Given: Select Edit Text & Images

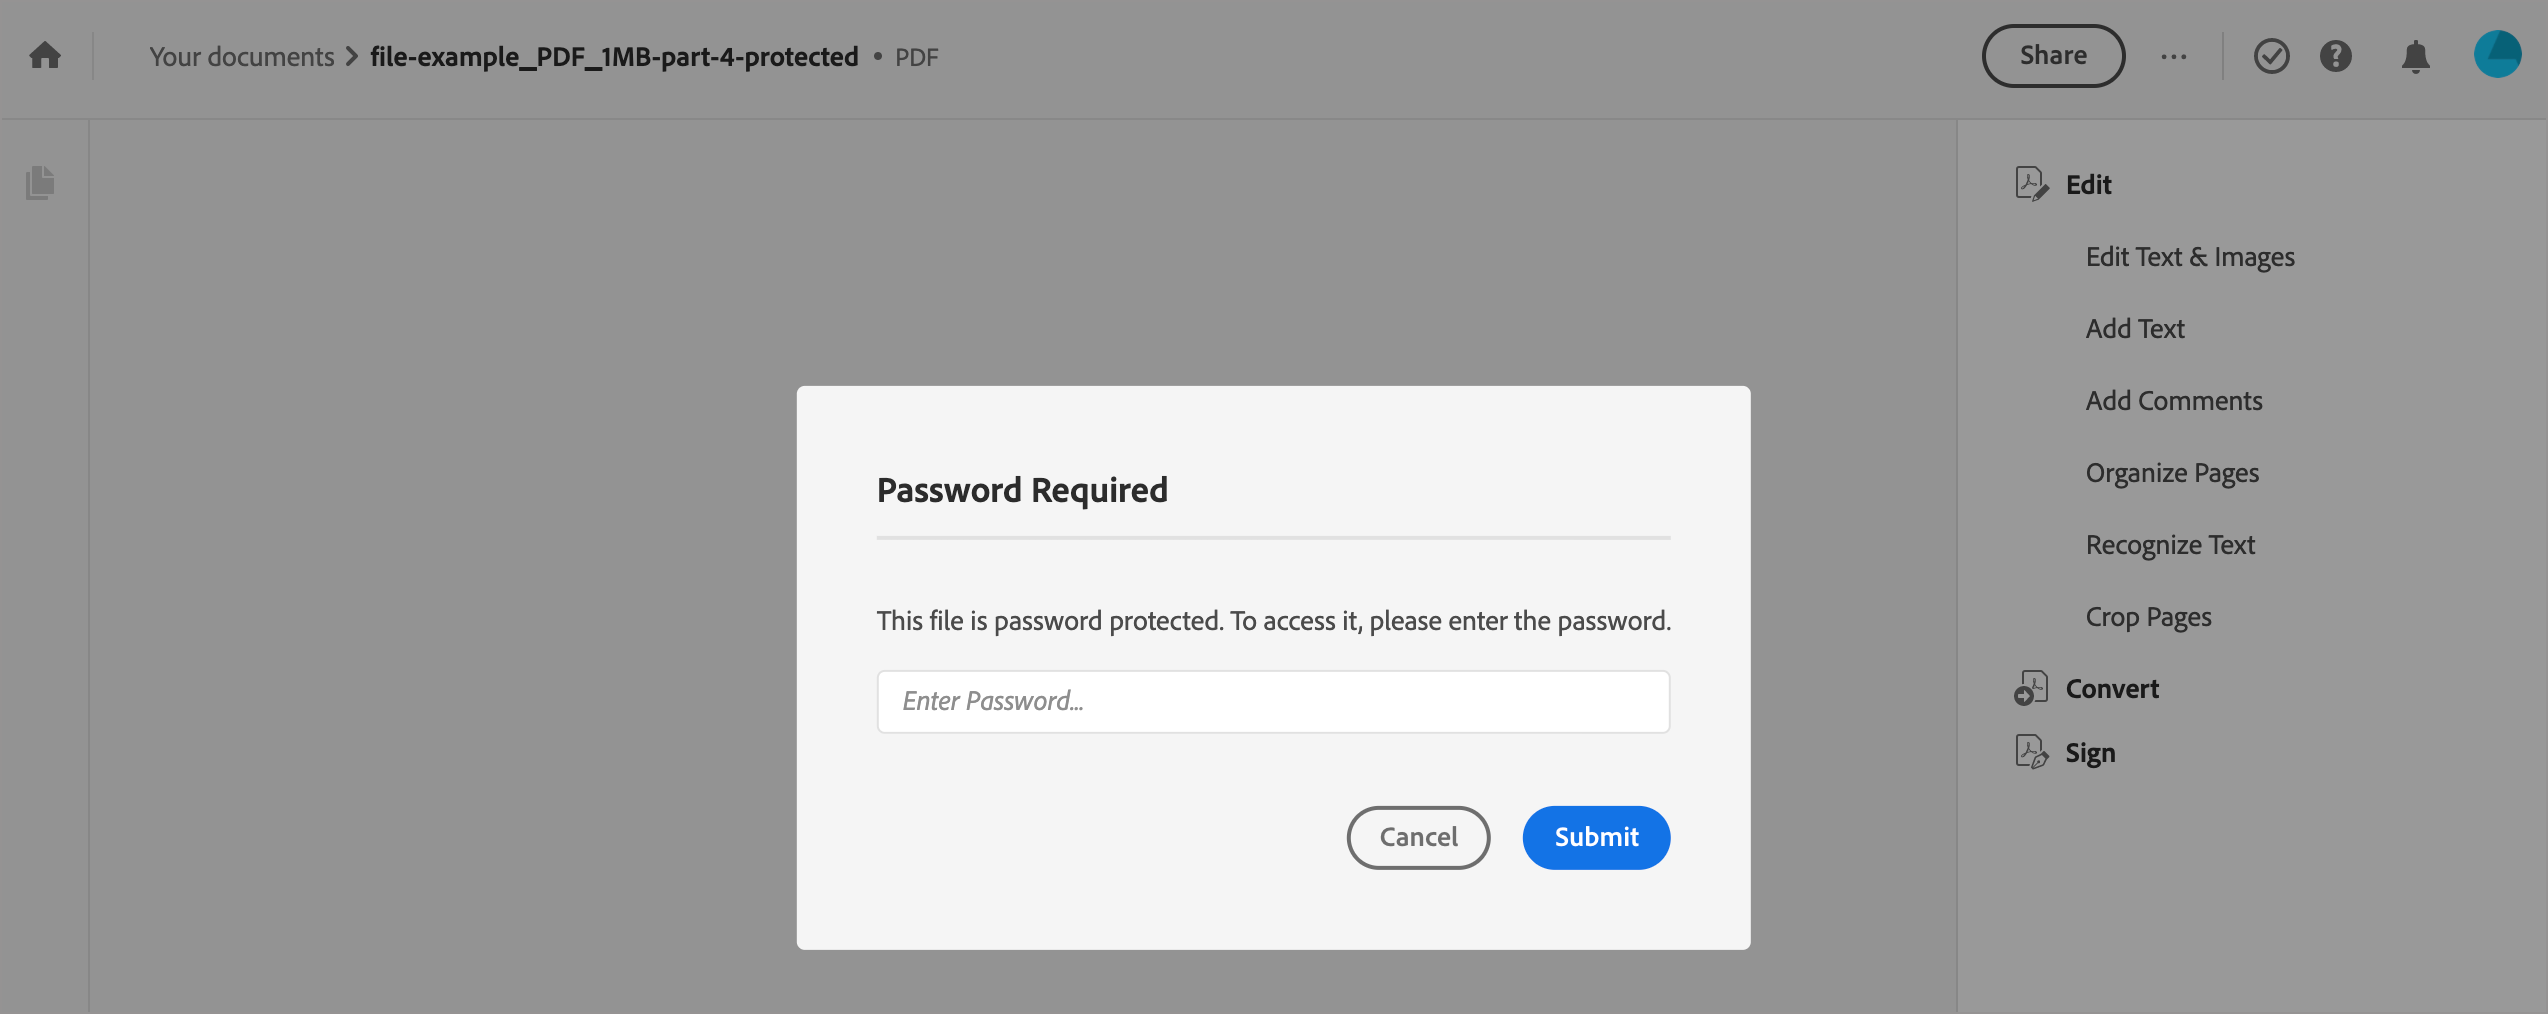Looking at the screenshot, I should [x=2190, y=257].
